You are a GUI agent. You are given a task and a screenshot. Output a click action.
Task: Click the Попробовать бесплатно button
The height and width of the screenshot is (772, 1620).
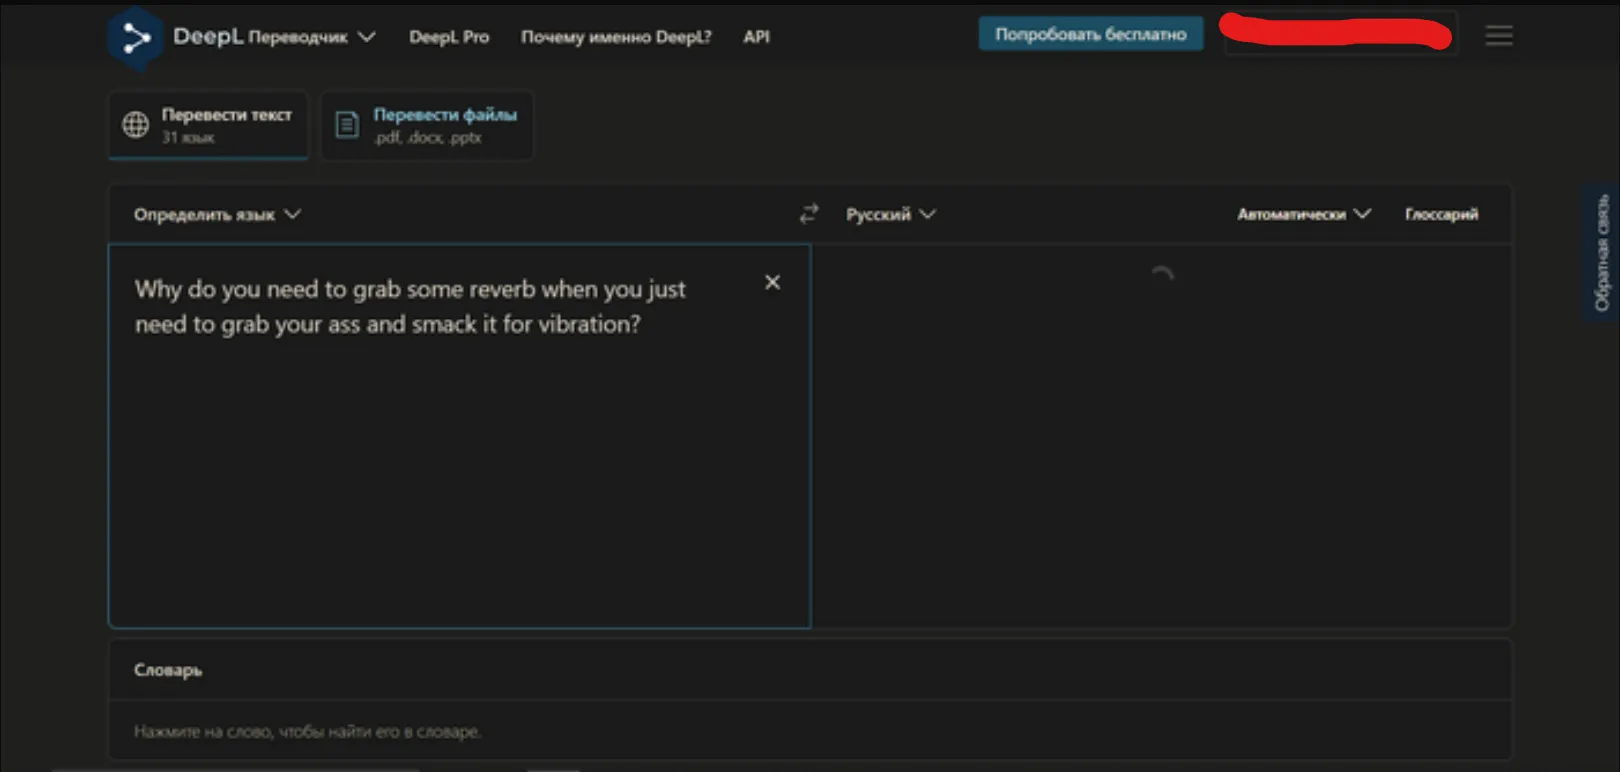1090,34
